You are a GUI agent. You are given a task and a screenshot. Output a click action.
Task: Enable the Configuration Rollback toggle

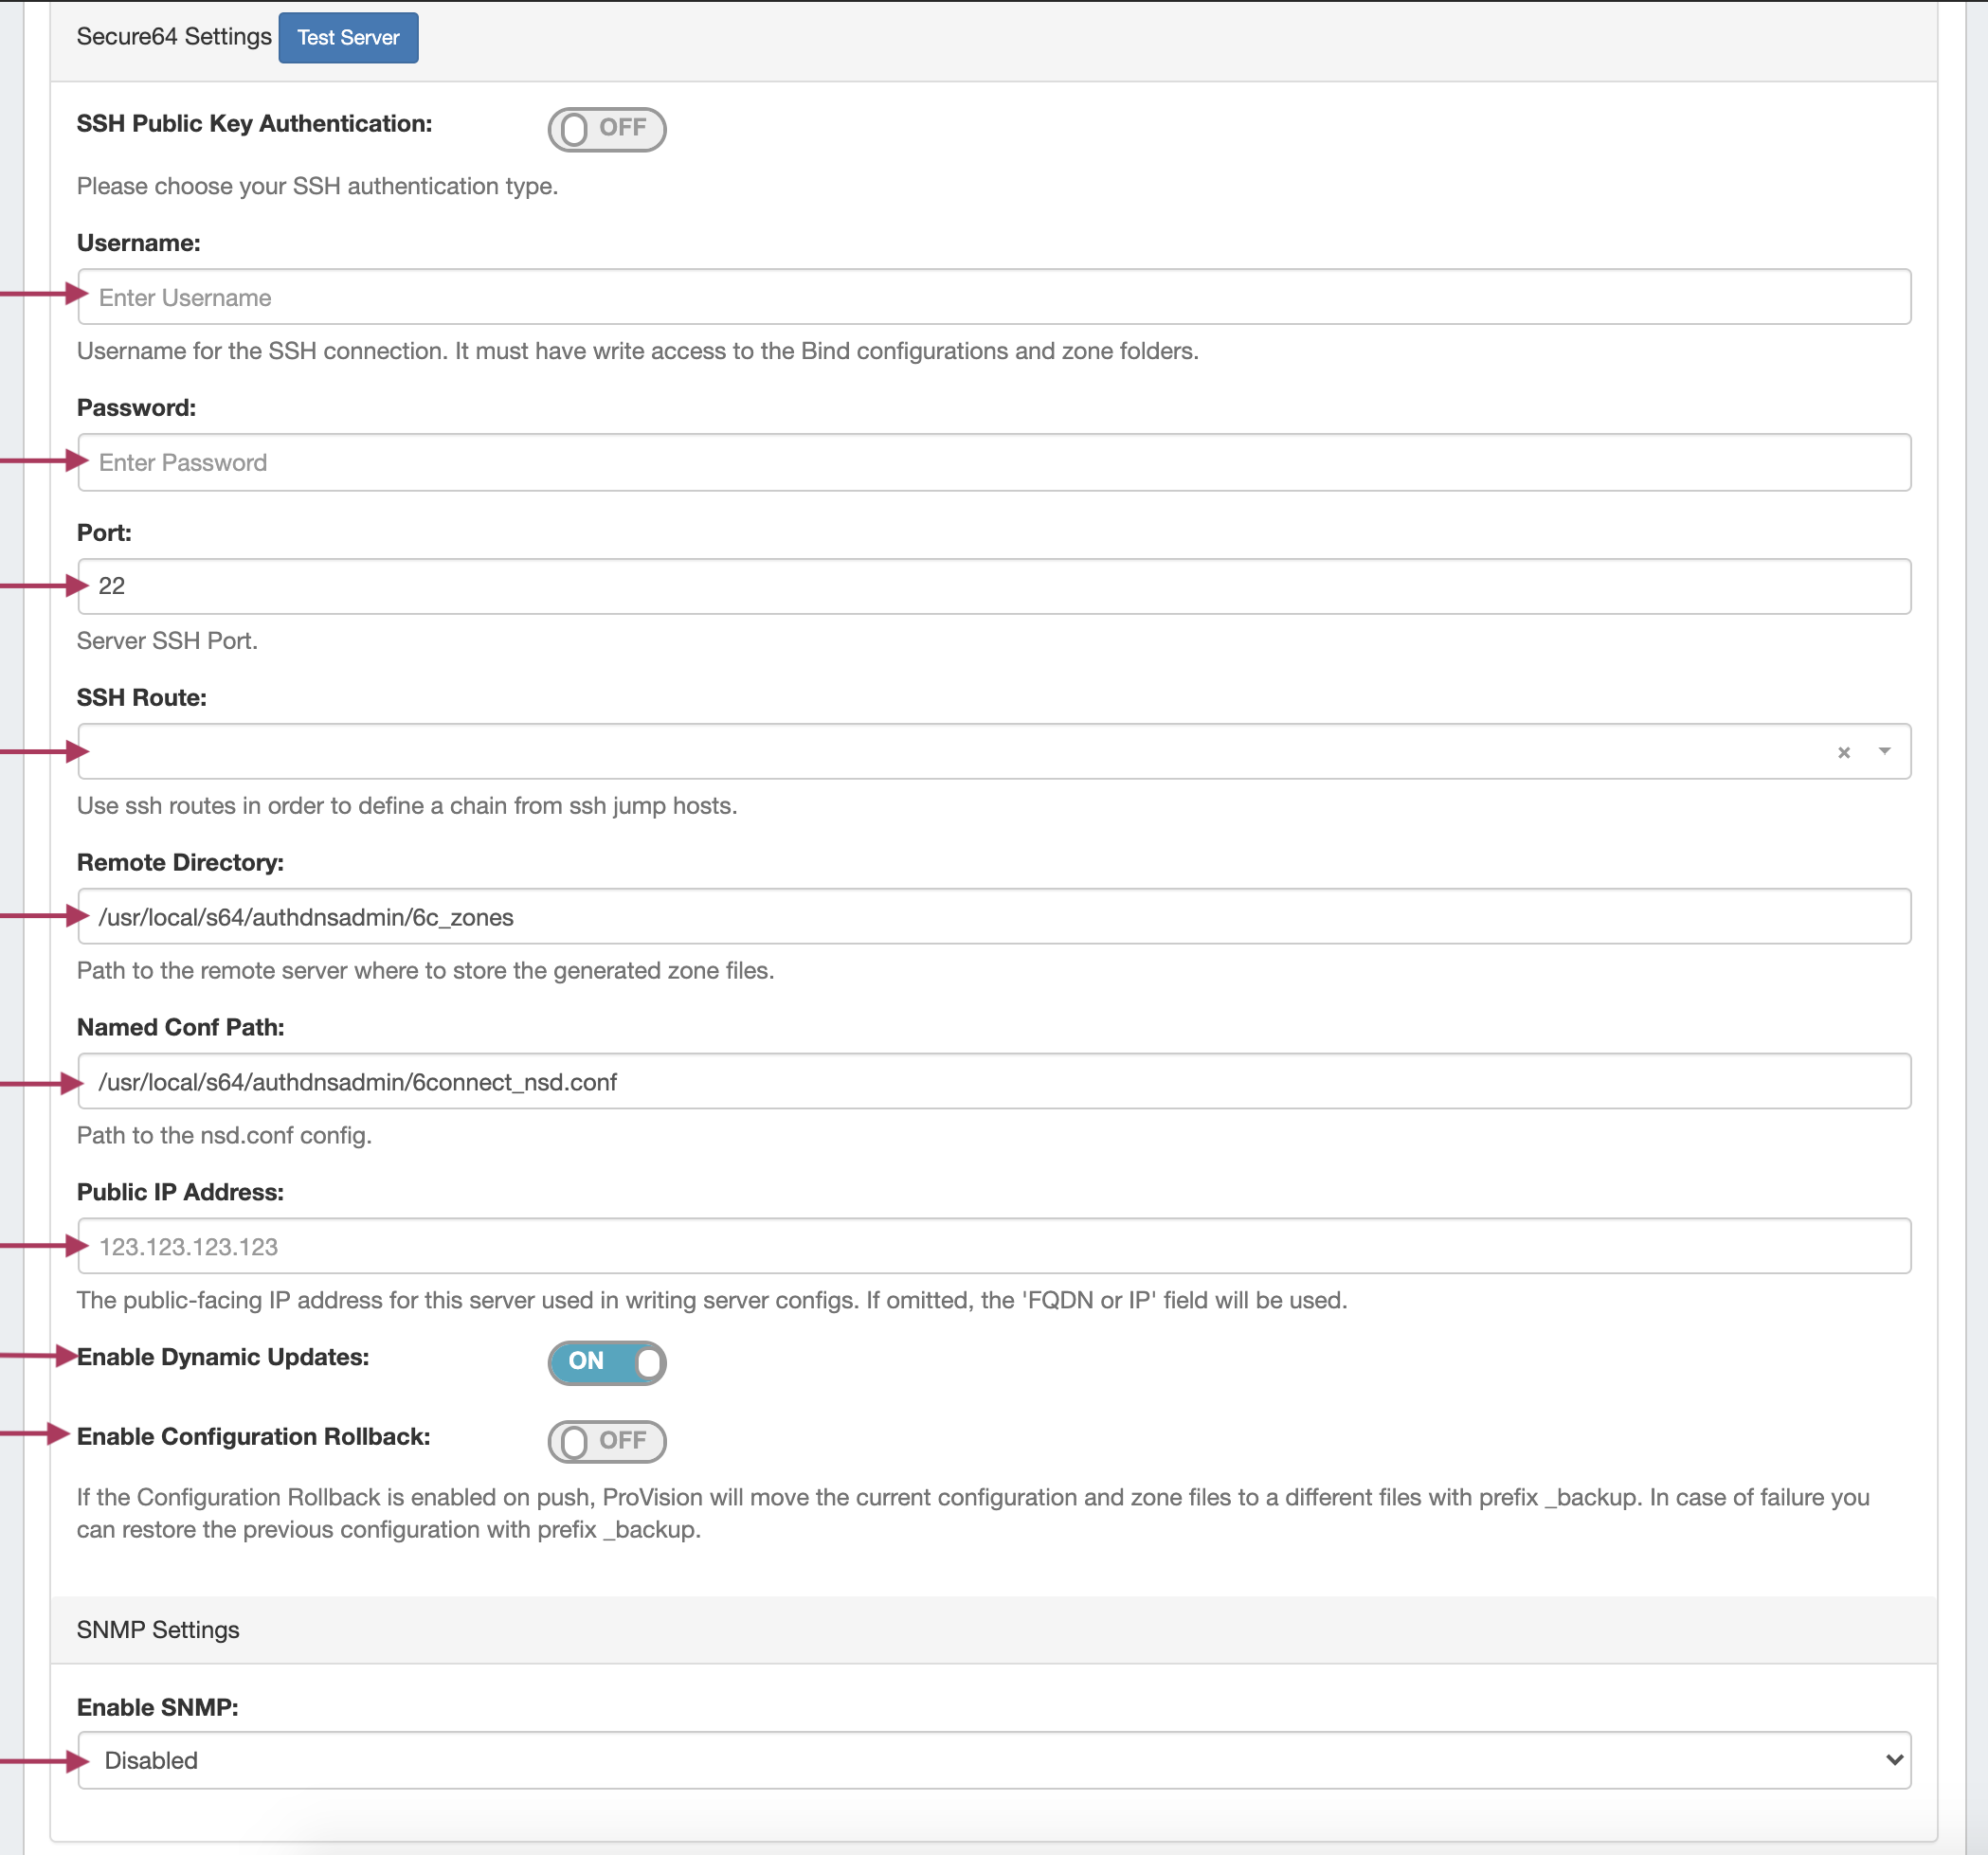coord(606,1441)
